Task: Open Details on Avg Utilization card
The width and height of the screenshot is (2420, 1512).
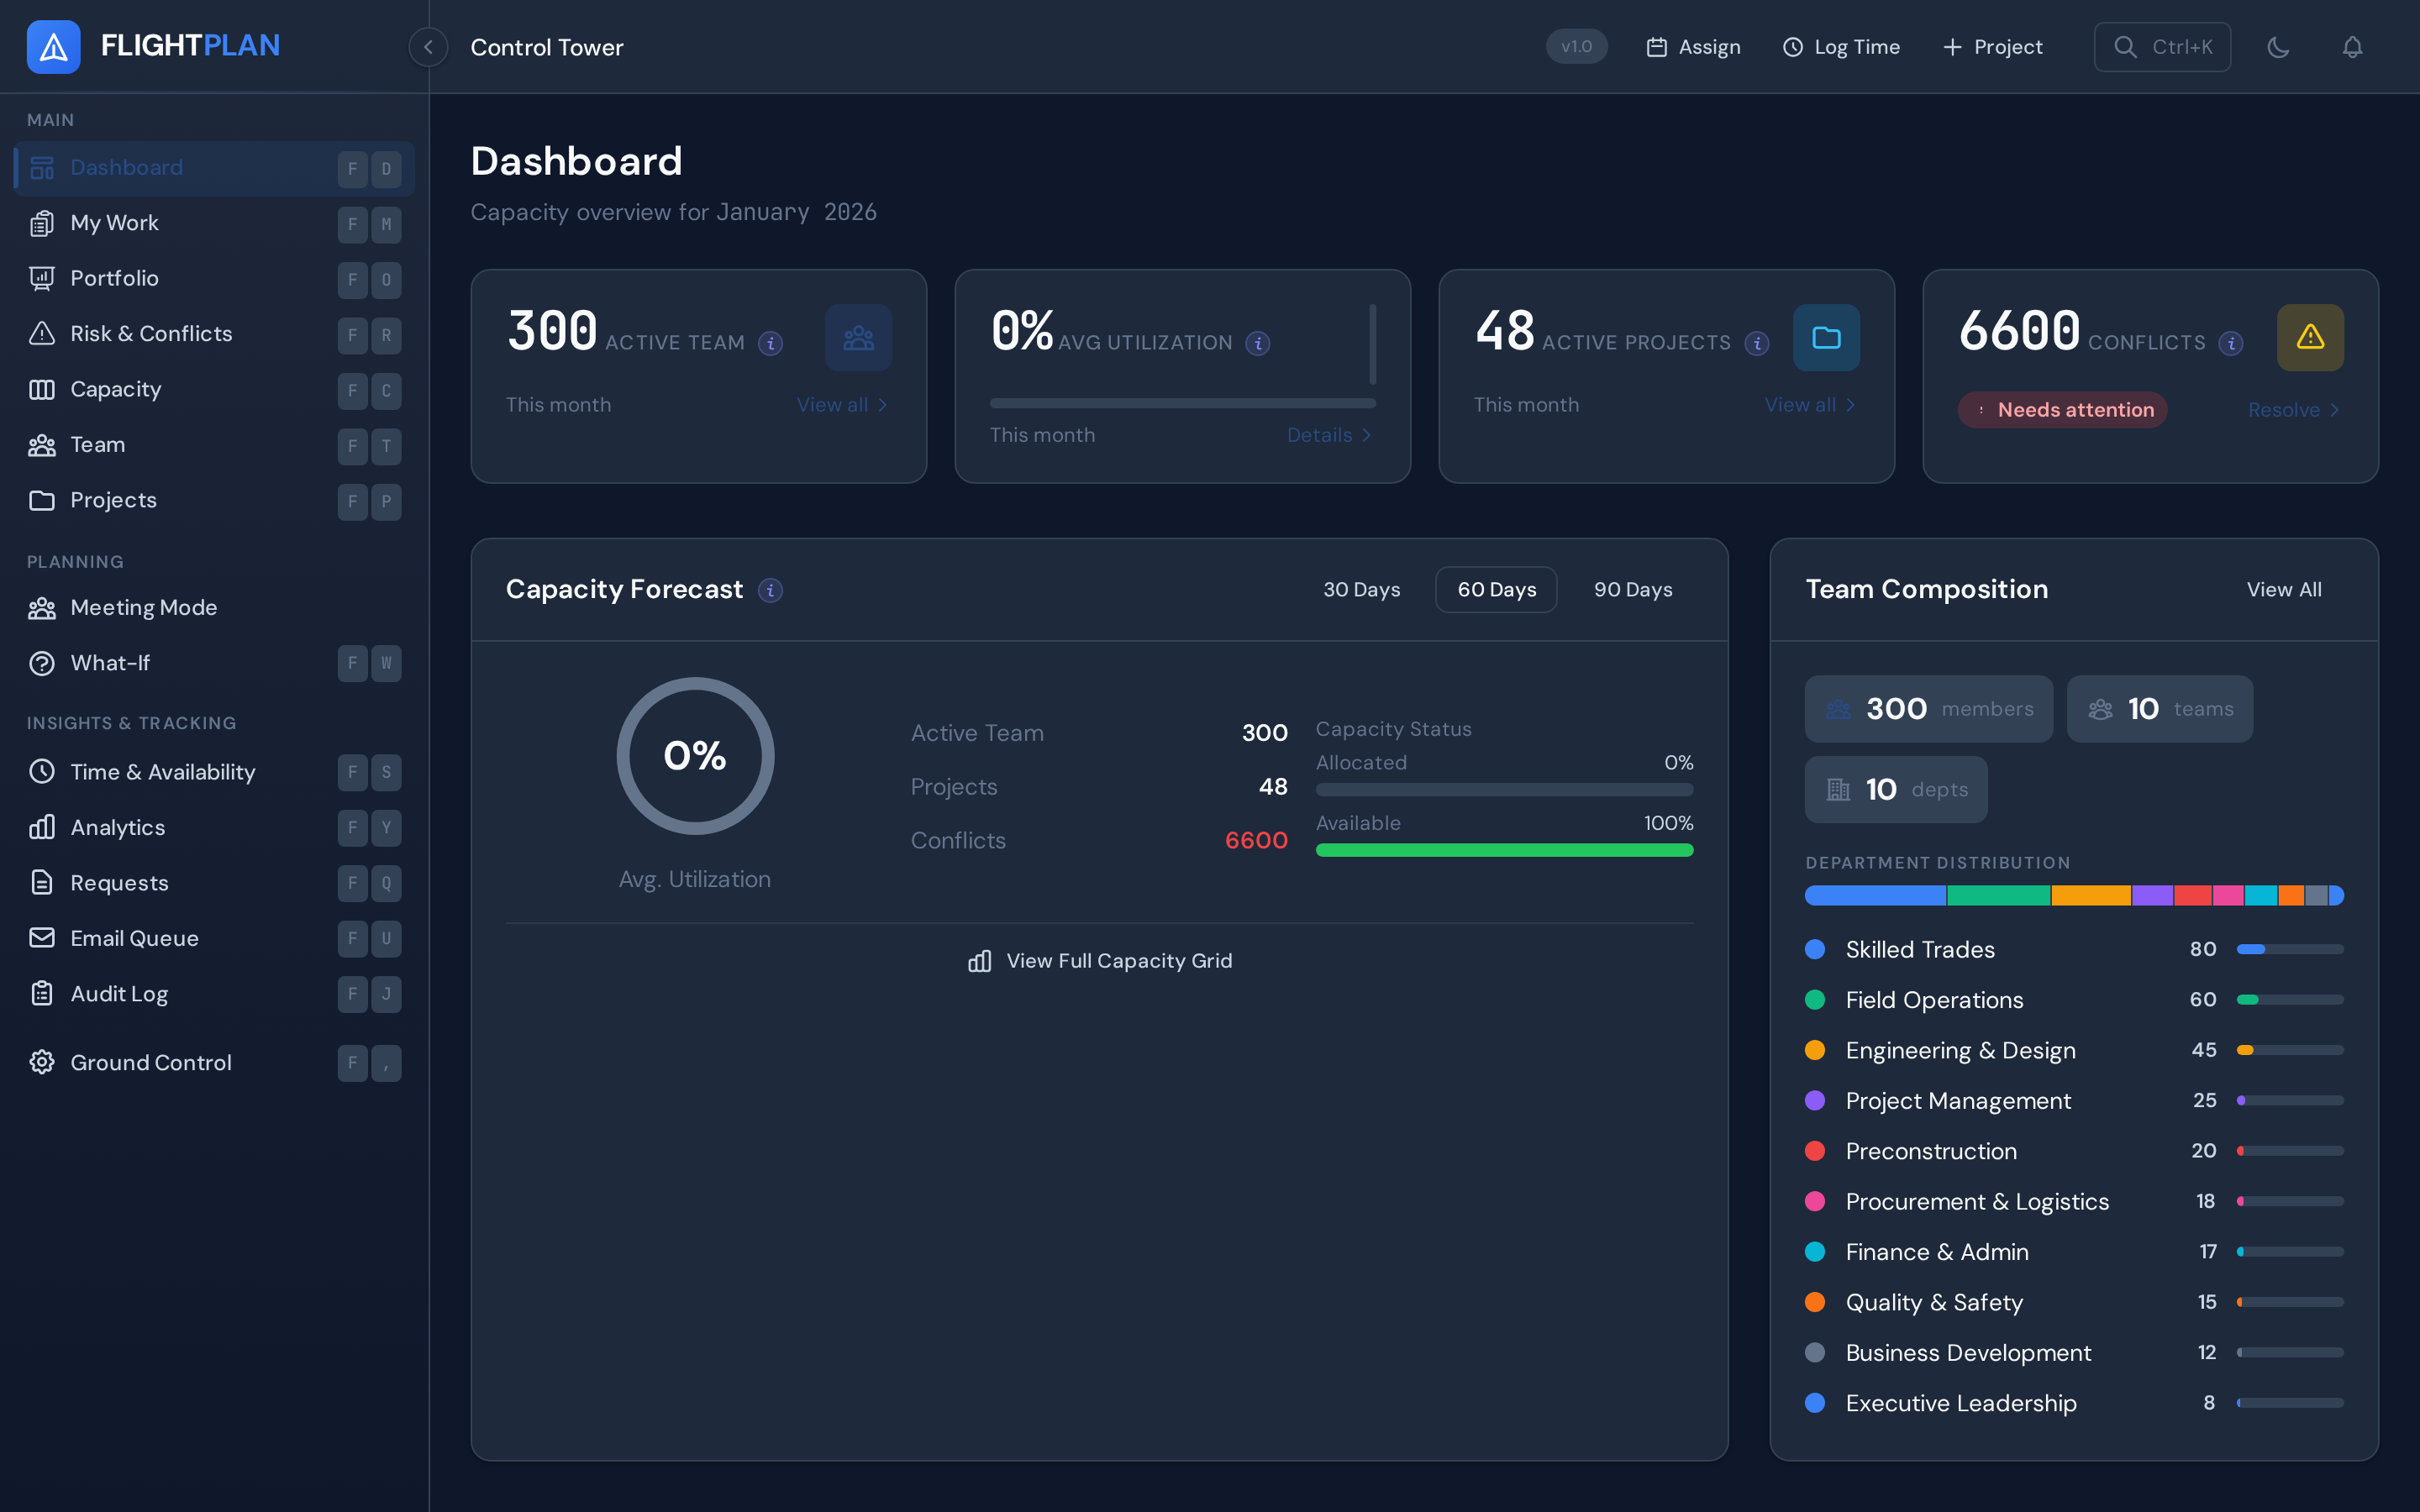Action: click(x=1330, y=436)
